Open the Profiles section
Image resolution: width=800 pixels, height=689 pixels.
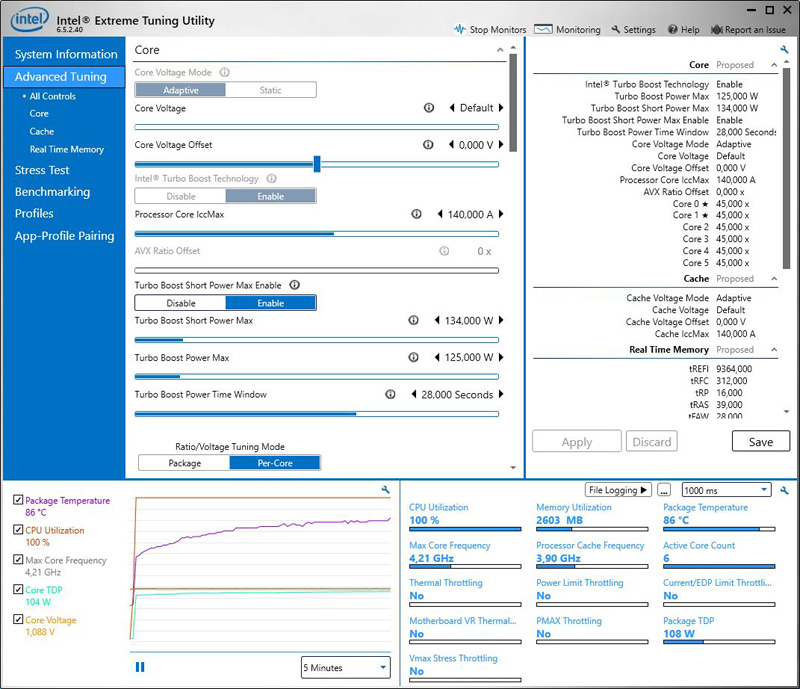(x=34, y=213)
